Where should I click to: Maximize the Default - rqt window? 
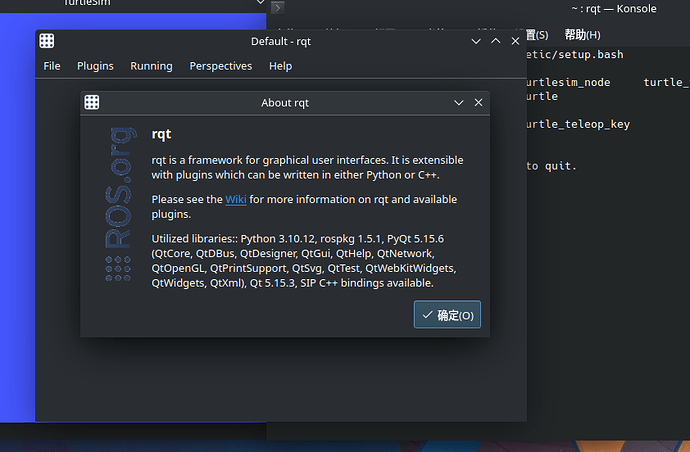(x=495, y=41)
